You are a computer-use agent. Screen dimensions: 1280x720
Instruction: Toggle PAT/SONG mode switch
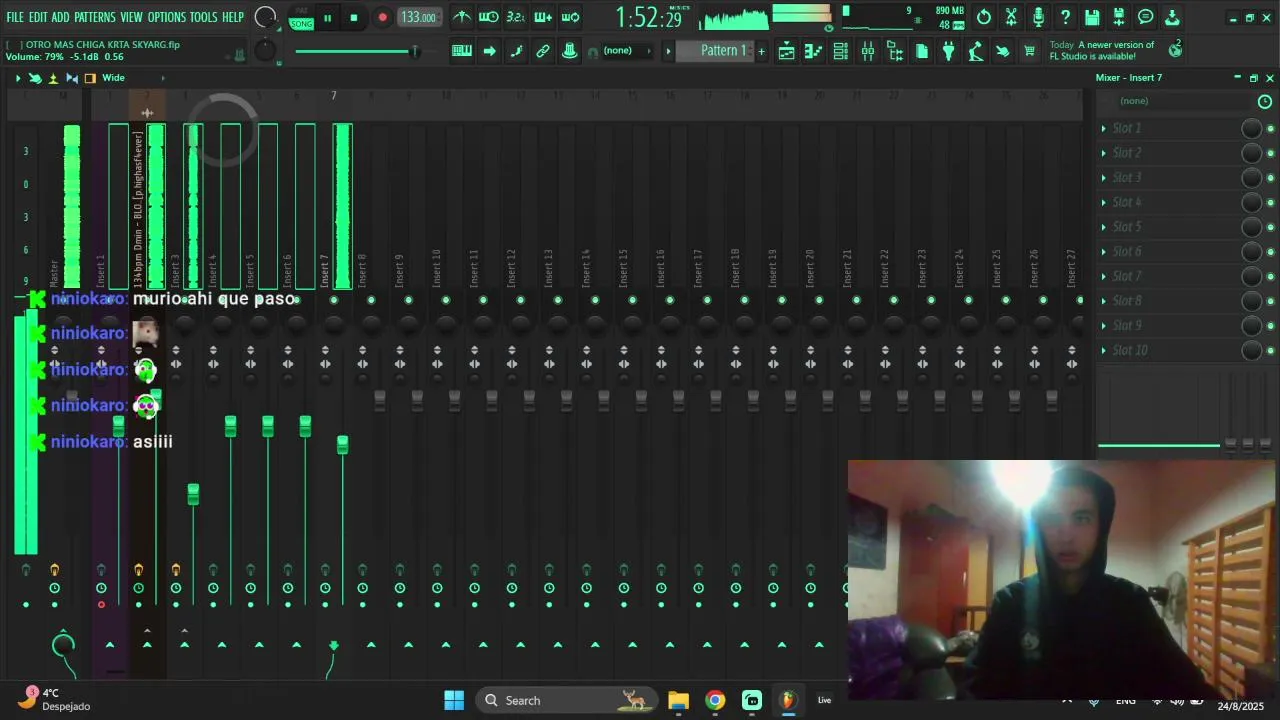pos(301,18)
